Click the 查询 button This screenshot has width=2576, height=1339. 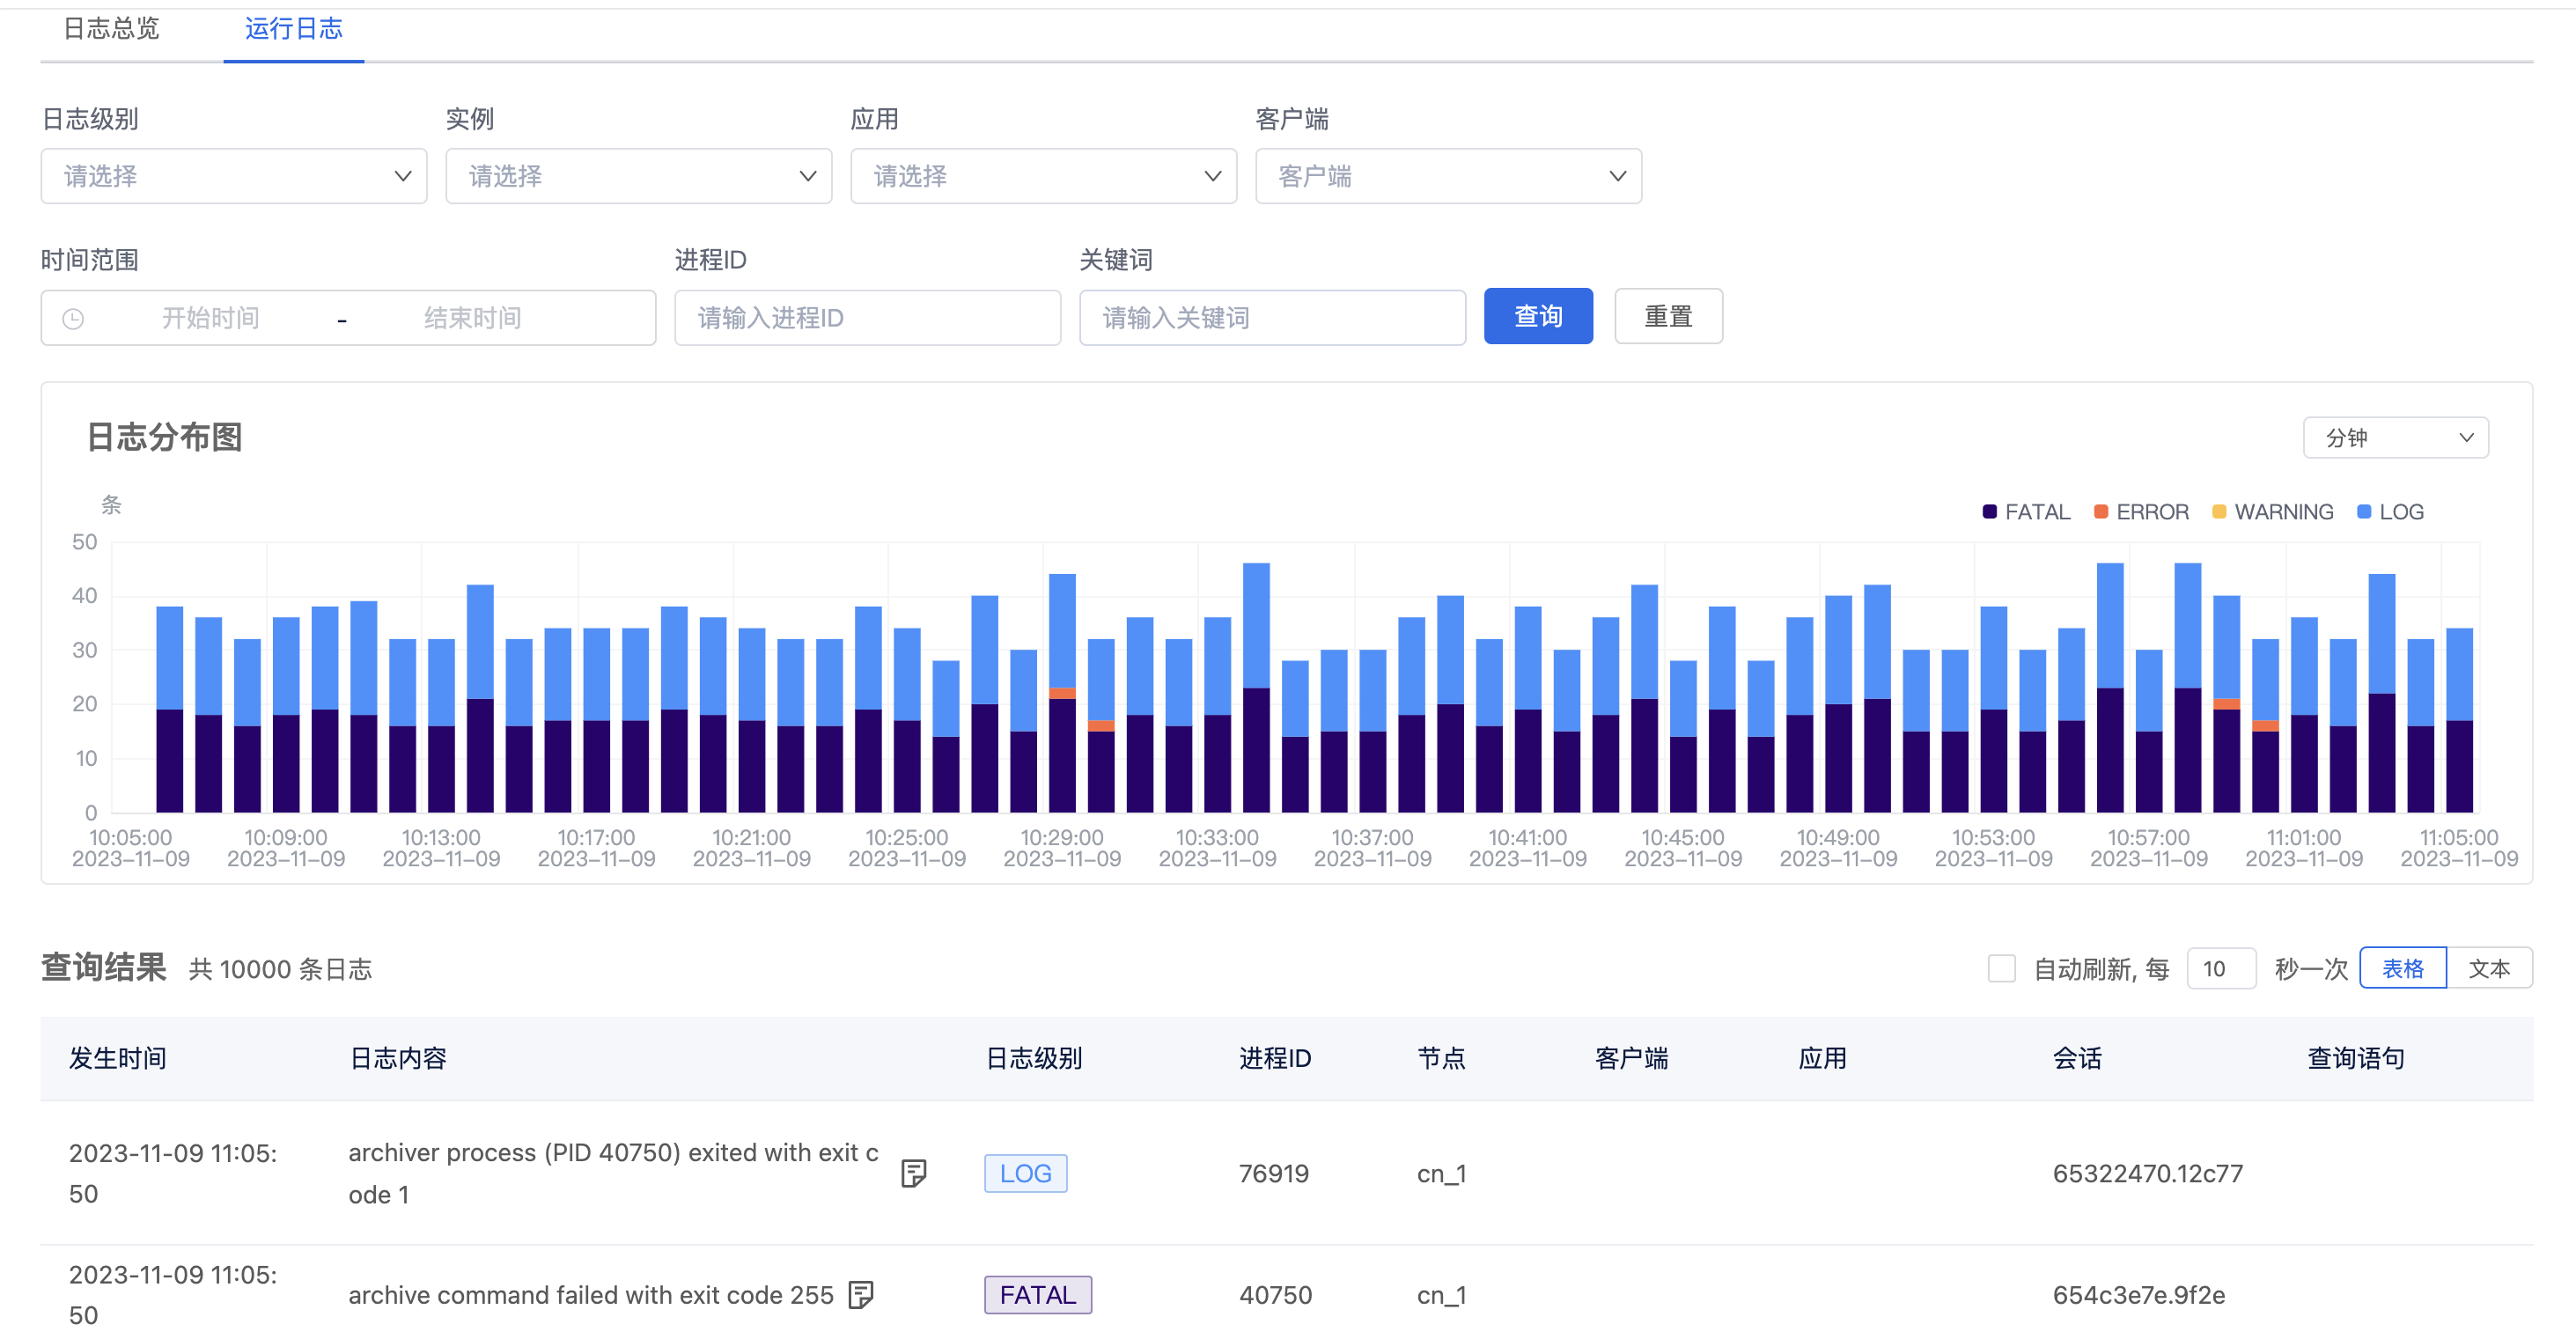[x=1537, y=317]
